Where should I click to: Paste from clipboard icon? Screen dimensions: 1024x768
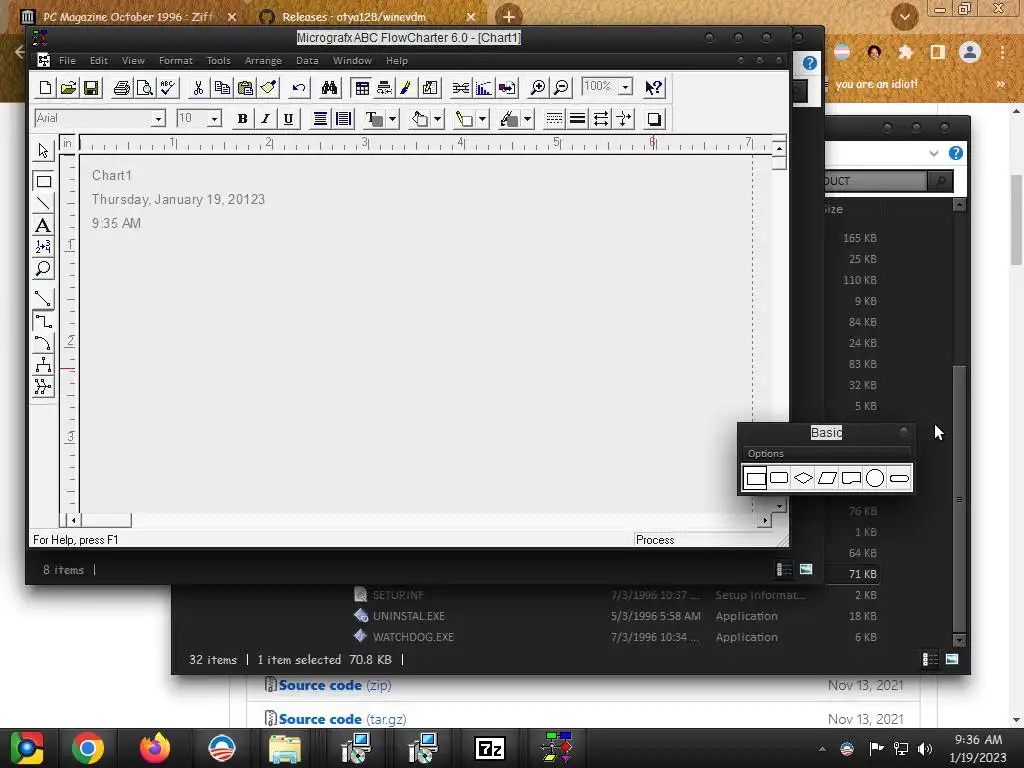click(x=246, y=88)
